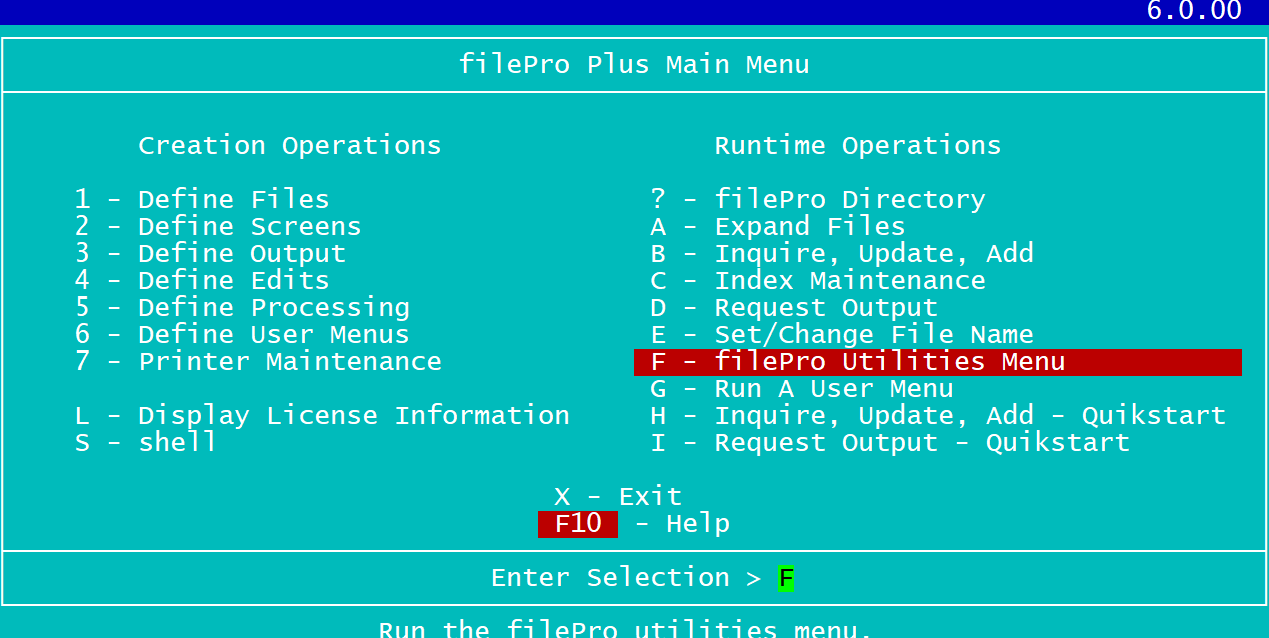Click the Runtime Operations heading
This screenshot has width=1269, height=638.
(858, 145)
